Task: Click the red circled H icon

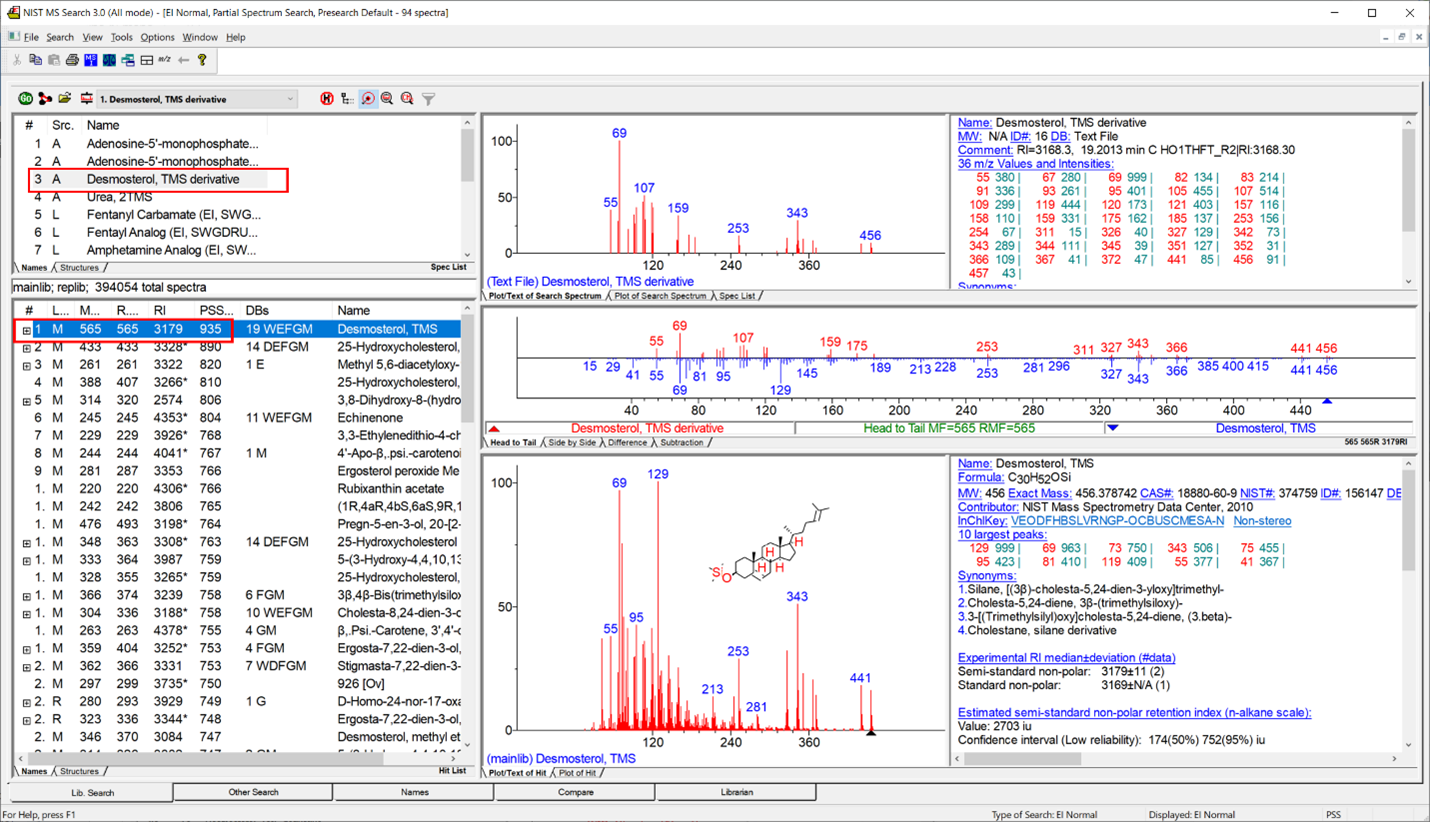Action: pos(326,99)
